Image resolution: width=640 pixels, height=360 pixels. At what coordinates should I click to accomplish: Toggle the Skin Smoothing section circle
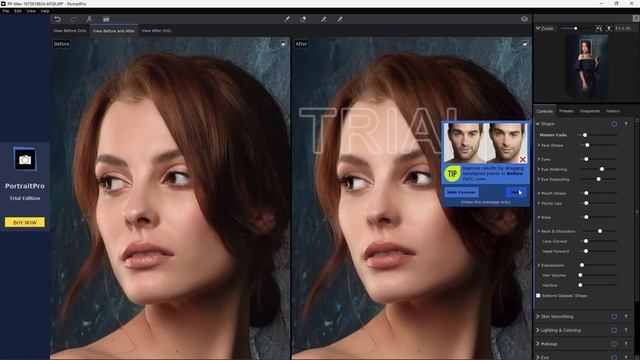614,316
